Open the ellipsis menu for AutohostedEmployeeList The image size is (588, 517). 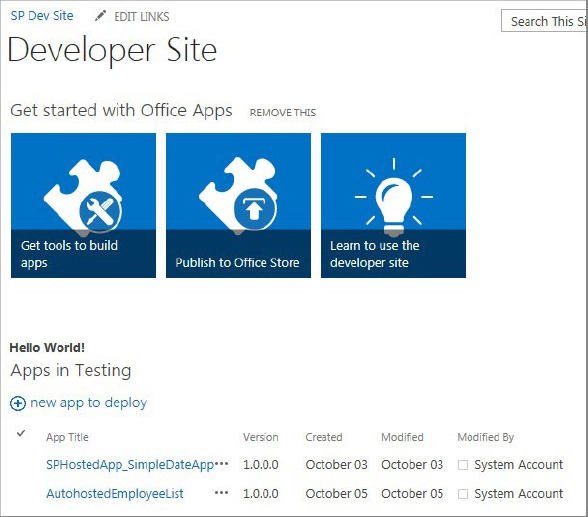pos(221,493)
